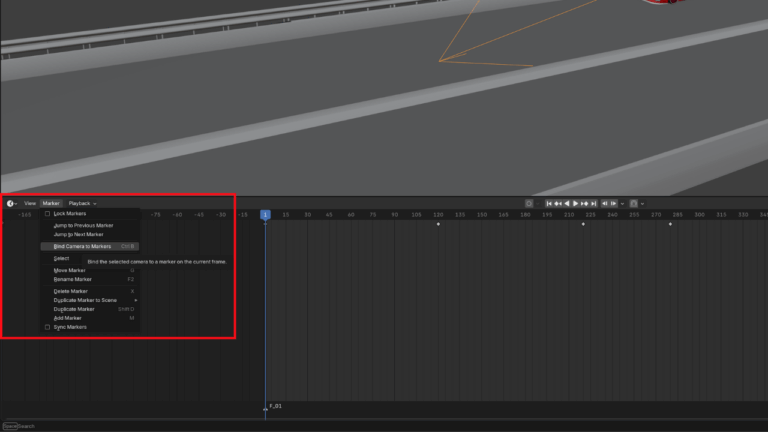Screen dimensions: 768x432
Task: Choose Duplicate Marker
Action: [x=90, y=309]
